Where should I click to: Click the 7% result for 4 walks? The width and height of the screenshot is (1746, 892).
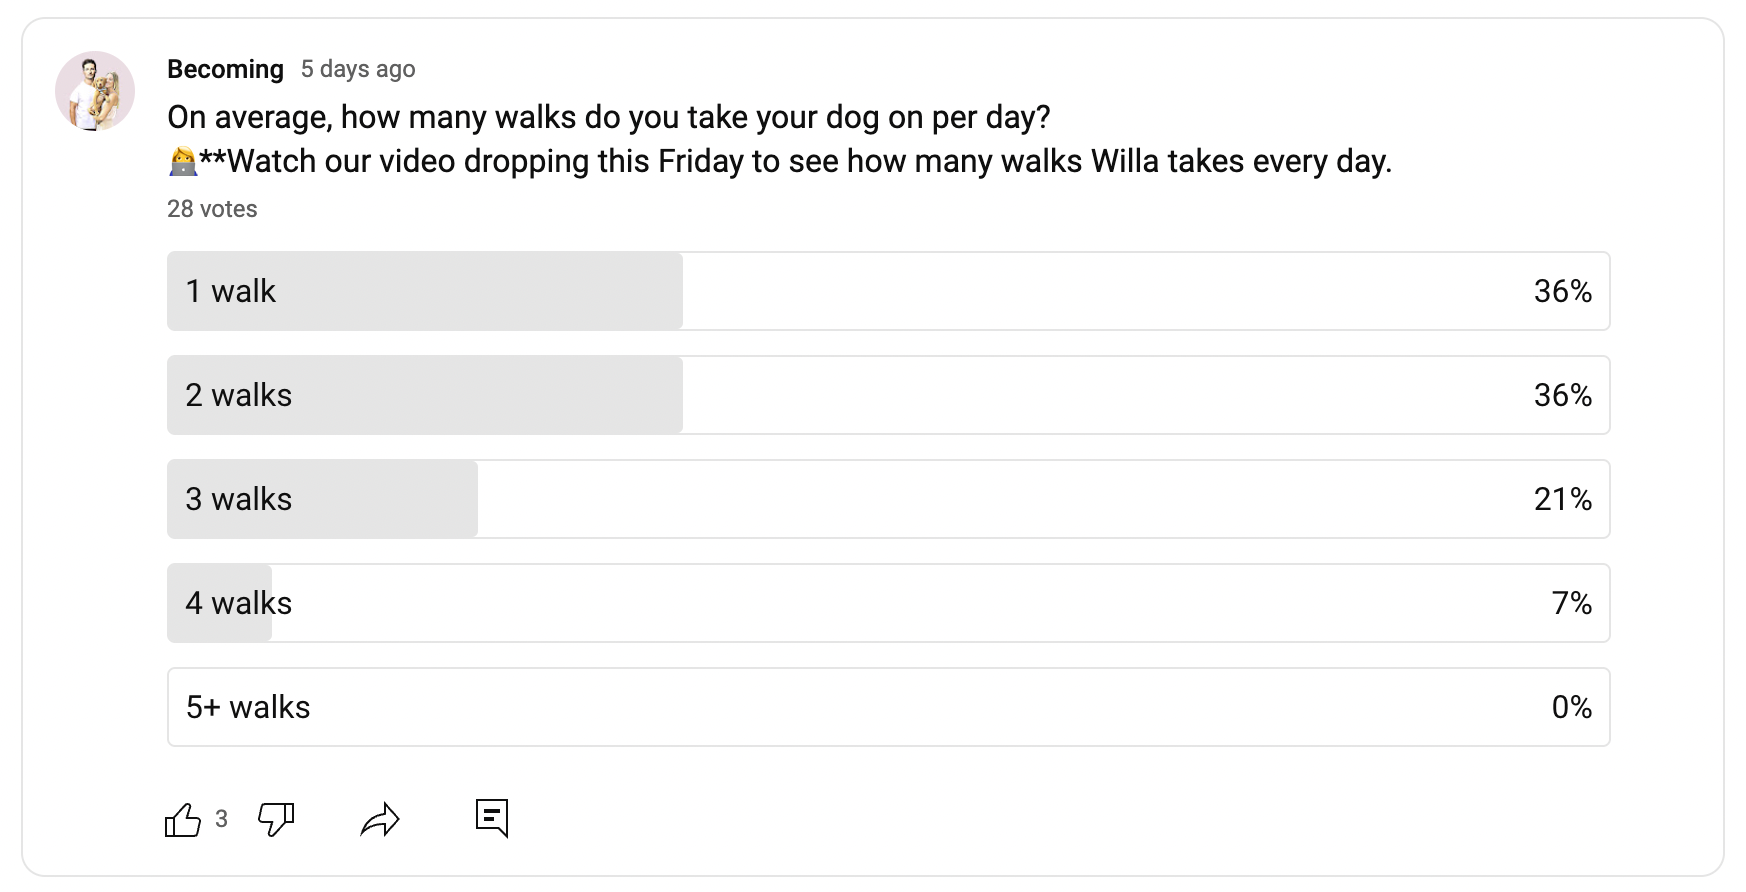[x=1572, y=603]
